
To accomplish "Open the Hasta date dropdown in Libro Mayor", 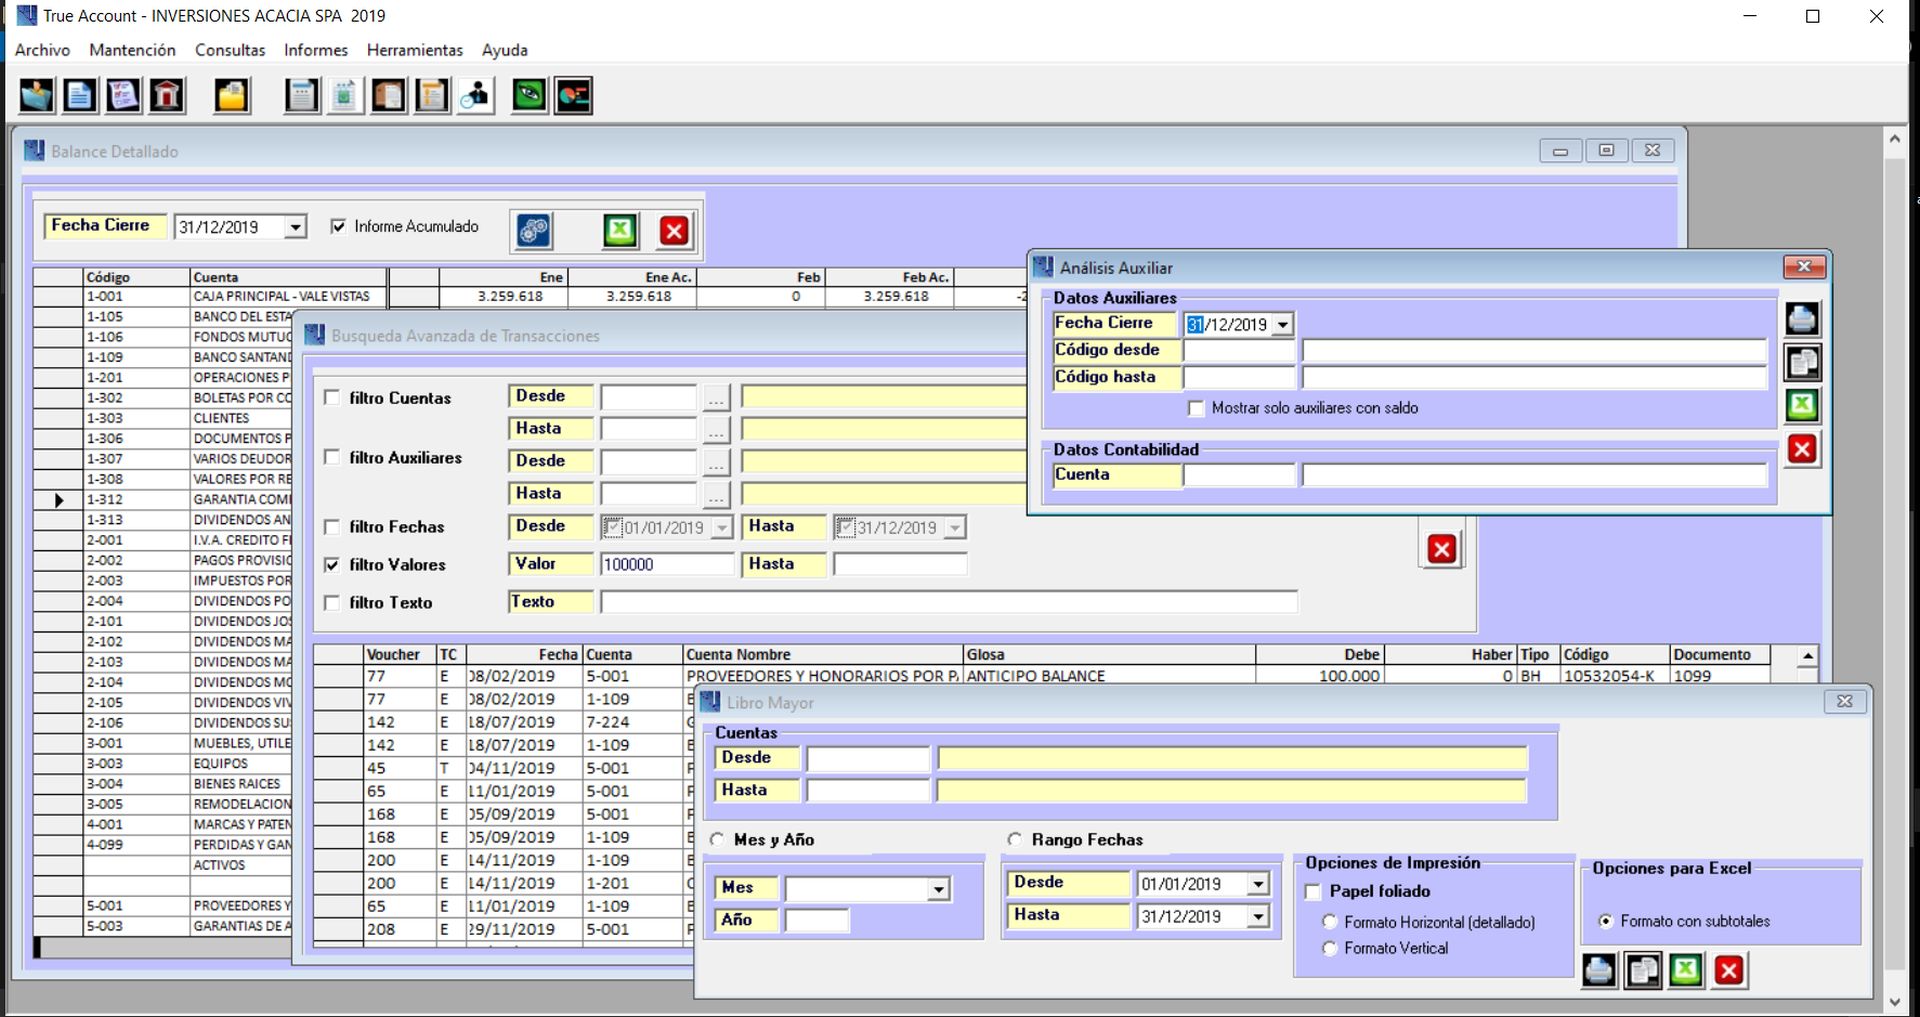I will [x=1258, y=916].
